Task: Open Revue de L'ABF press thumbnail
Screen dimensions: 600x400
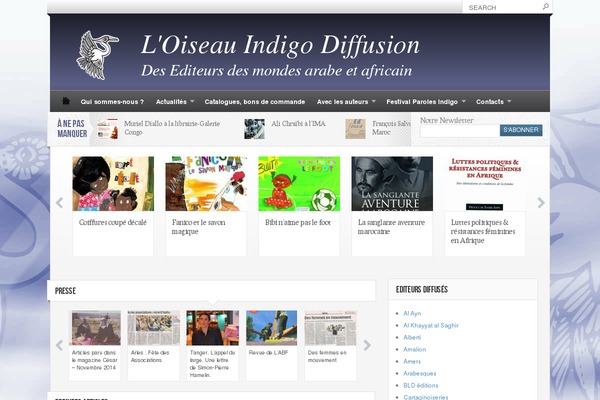Action: tap(271, 328)
